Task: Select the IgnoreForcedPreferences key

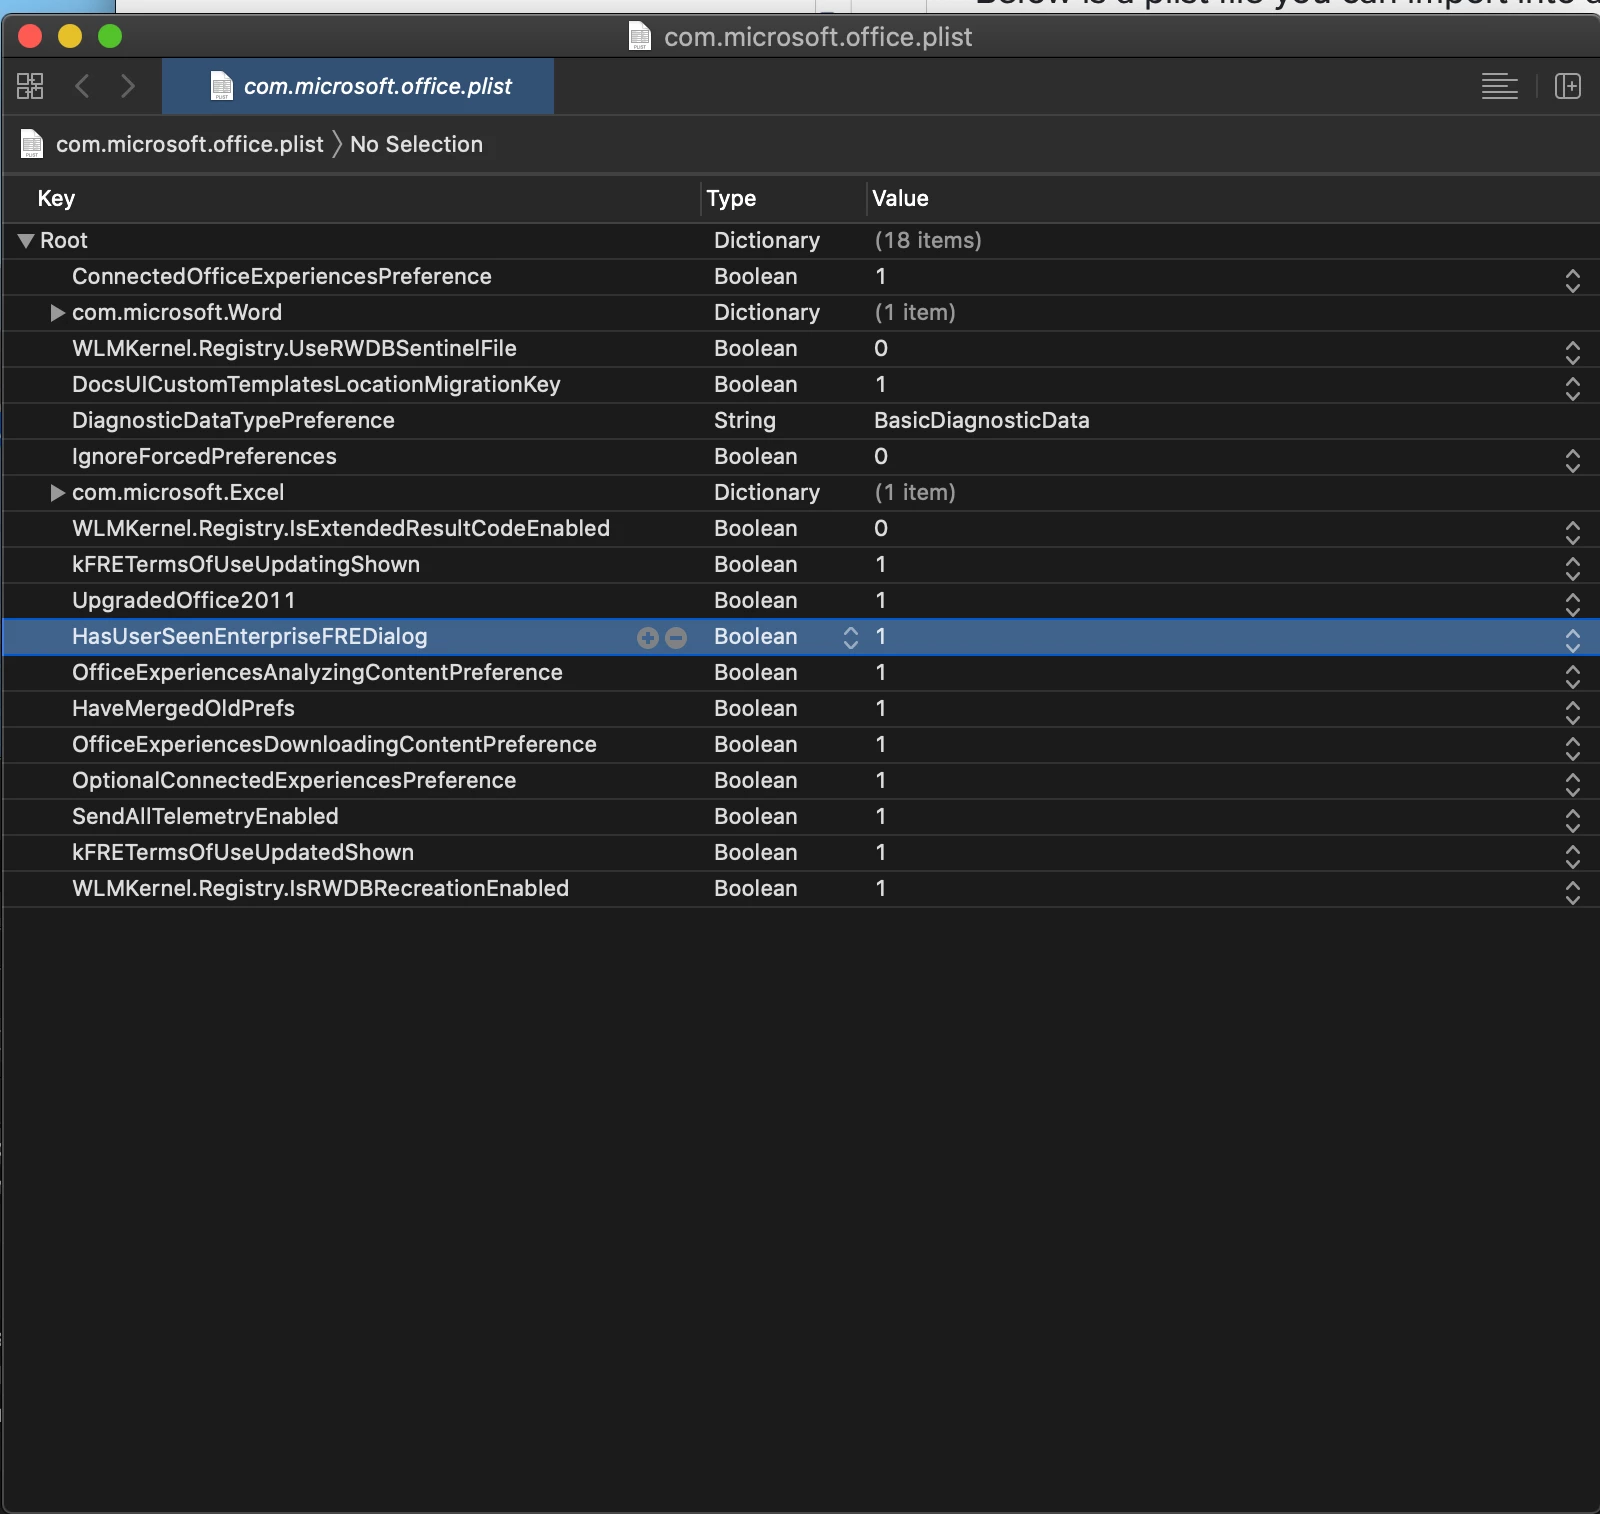Action: tap(204, 457)
